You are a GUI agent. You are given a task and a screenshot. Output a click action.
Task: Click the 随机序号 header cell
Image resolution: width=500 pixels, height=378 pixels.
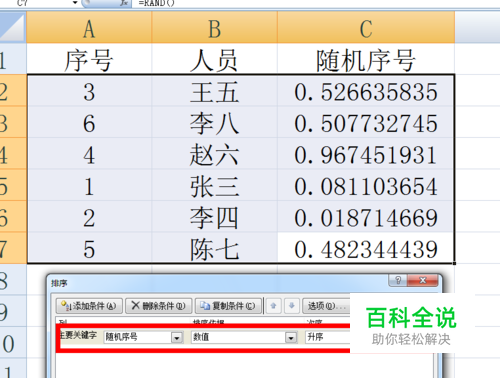coord(366,59)
